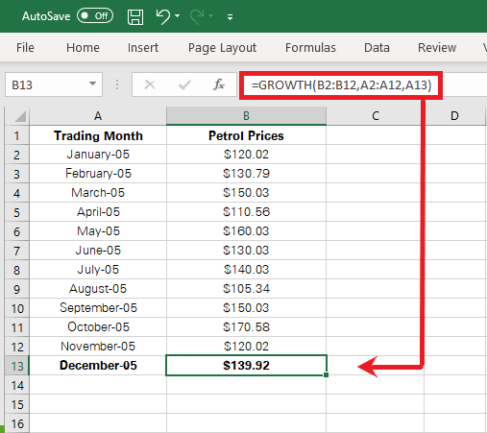
Task: Click the Save floppy disk icon
Action: tap(135, 17)
